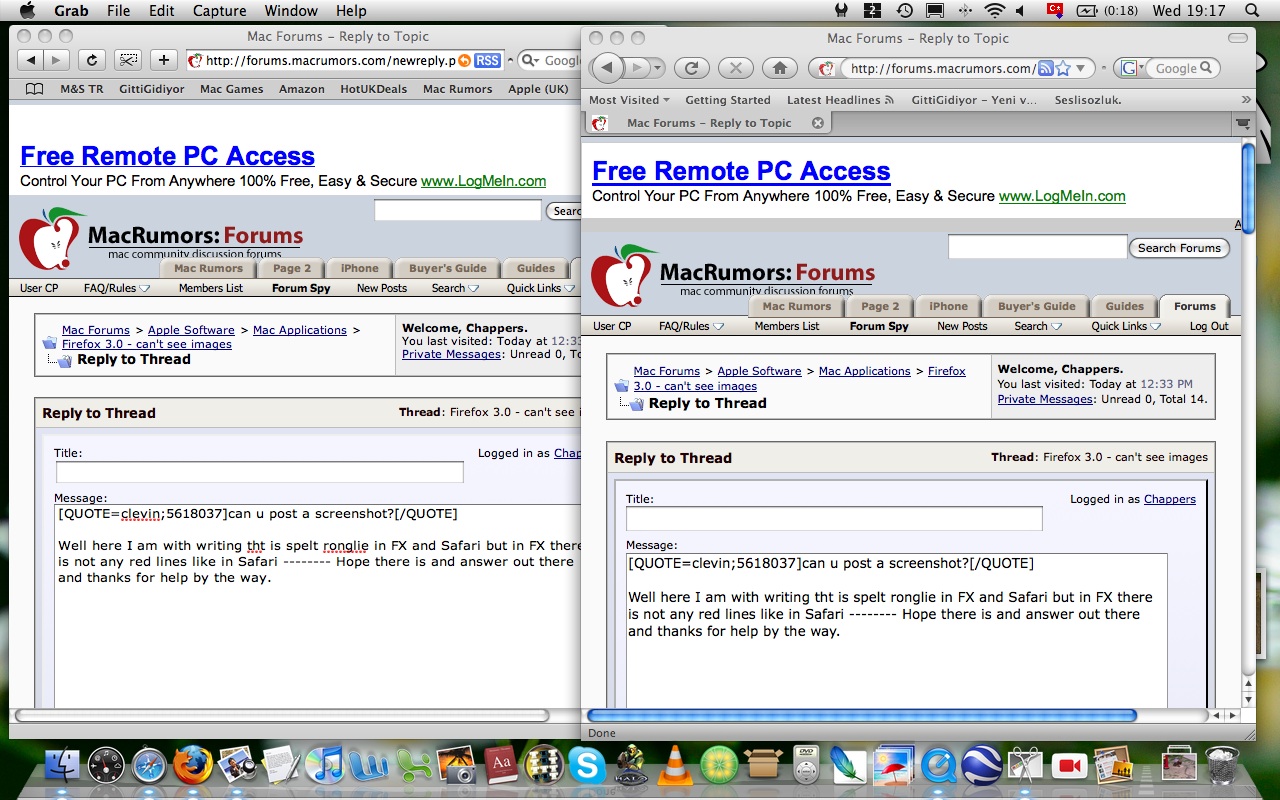This screenshot has height=800, width=1280.
Task: Open the Chappers profile link in Firefox
Action: pos(1170,499)
